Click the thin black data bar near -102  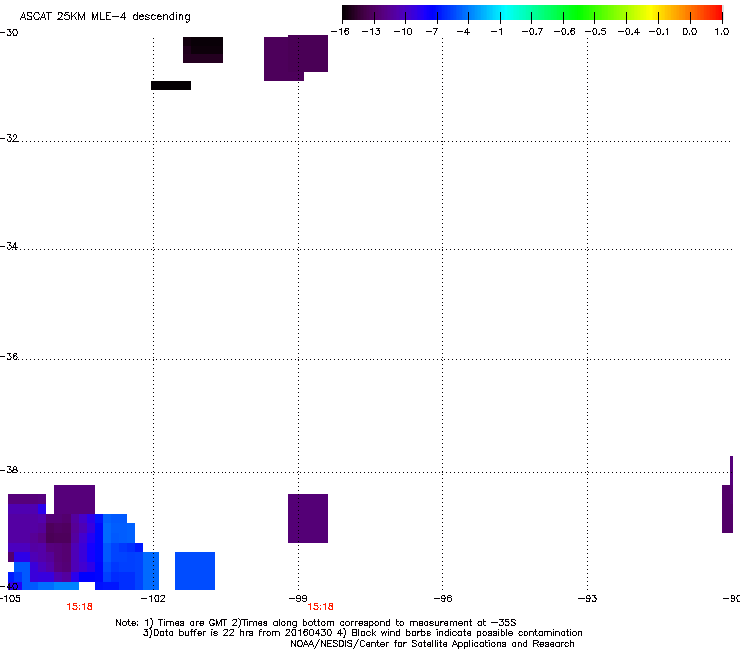pos(171,85)
